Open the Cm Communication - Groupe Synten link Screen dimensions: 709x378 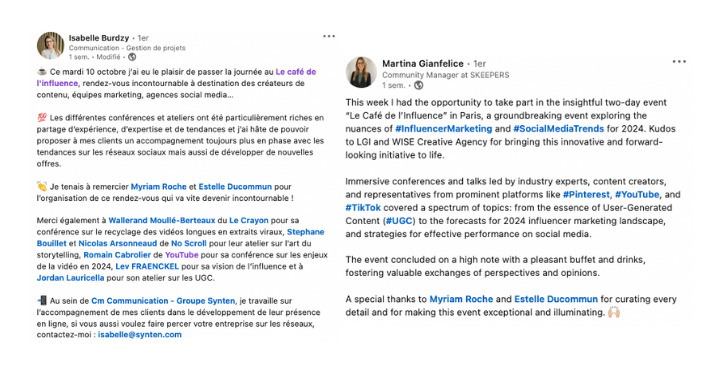163,301
